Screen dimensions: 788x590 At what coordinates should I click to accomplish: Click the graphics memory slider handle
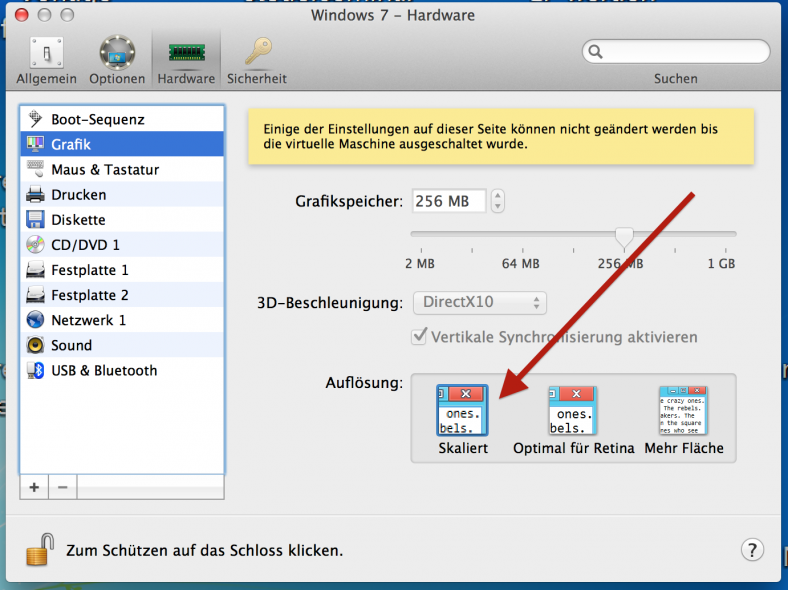click(624, 236)
